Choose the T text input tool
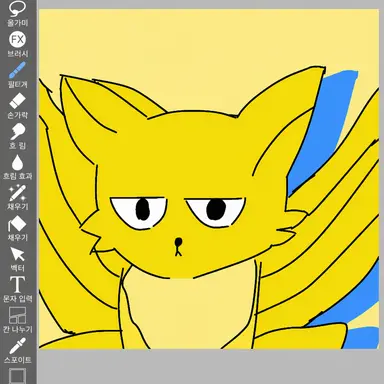 click(17, 285)
